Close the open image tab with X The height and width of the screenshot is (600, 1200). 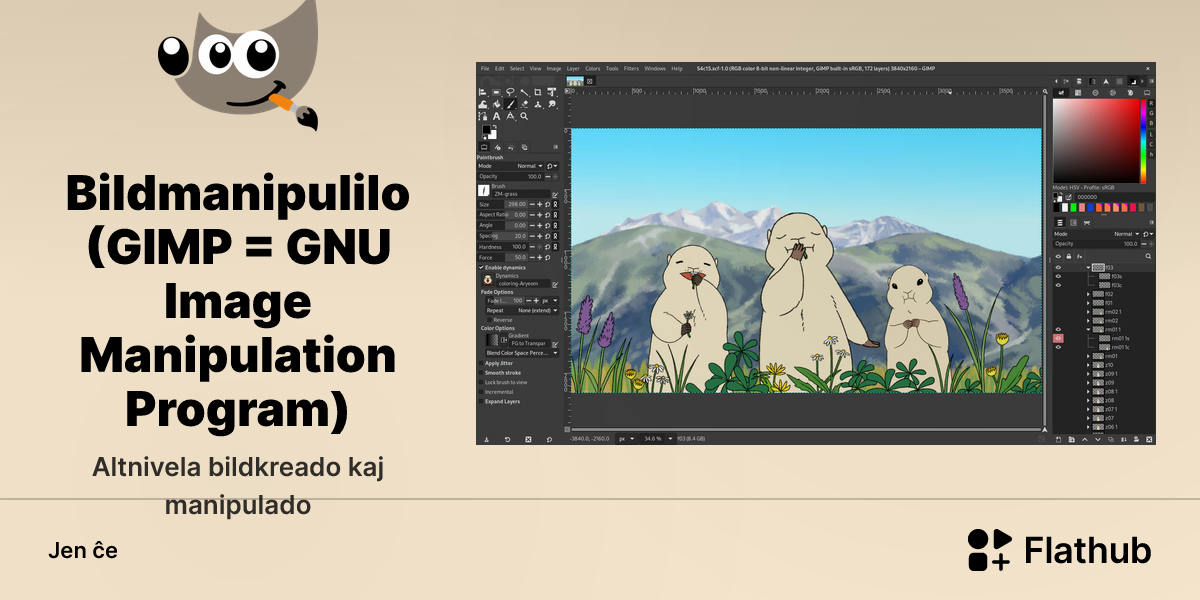(590, 81)
